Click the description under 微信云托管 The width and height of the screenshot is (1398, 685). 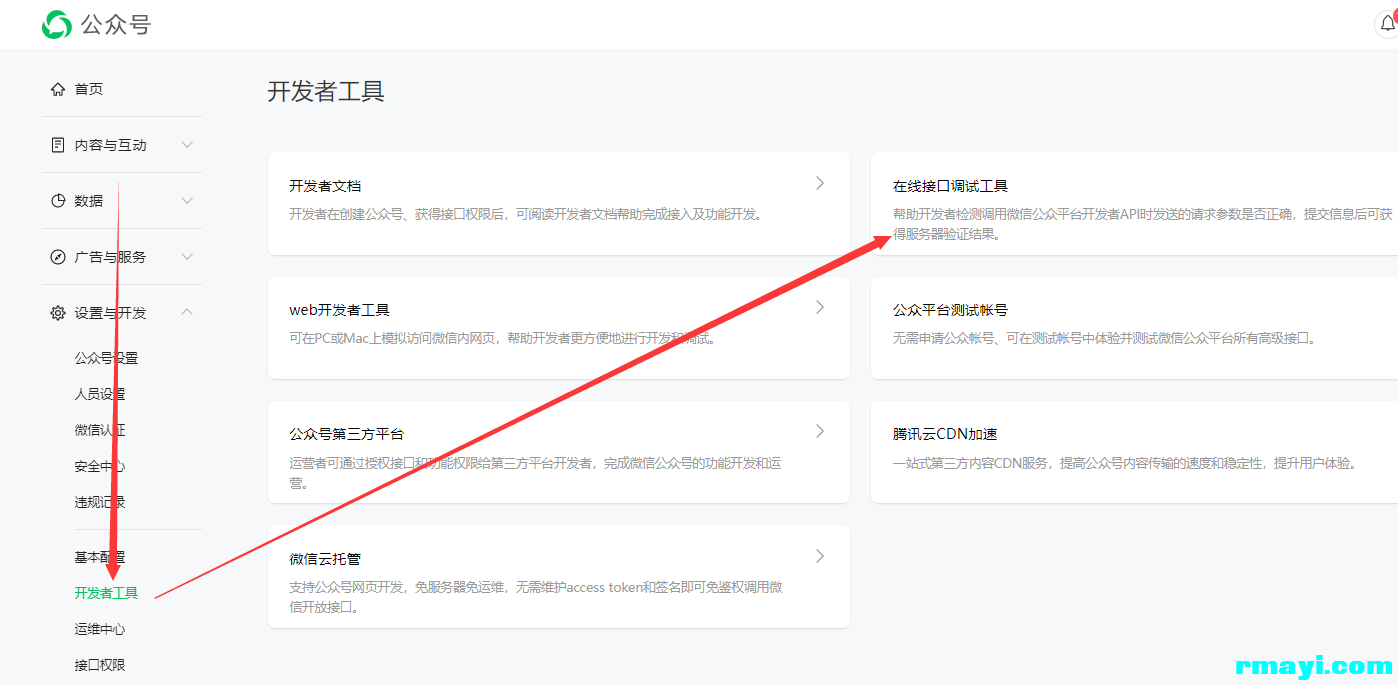536,597
